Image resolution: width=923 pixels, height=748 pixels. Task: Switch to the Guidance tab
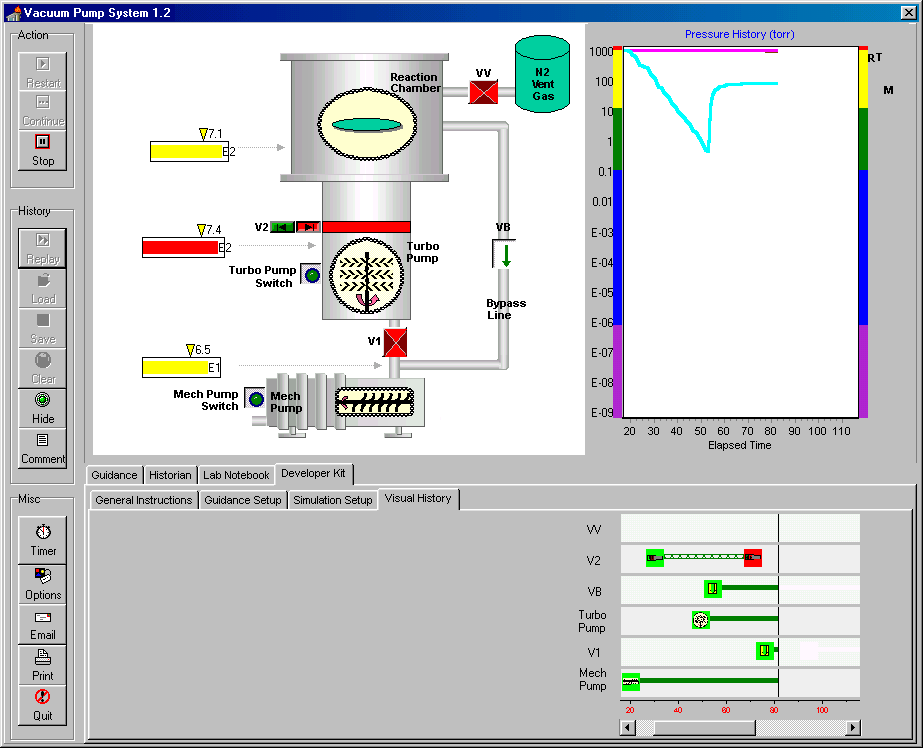pos(114,475)
